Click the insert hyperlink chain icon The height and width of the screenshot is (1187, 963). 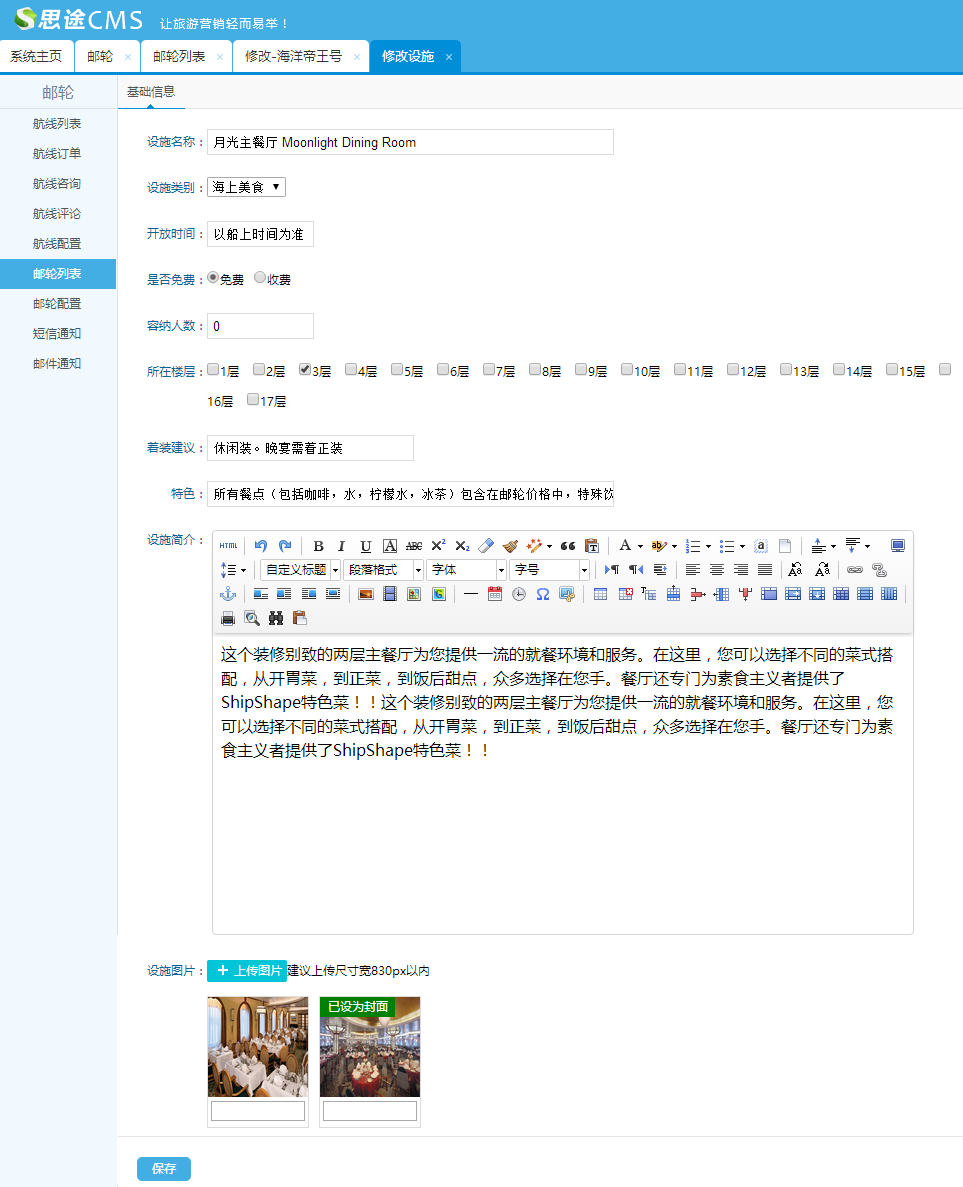tap(855, 570)
